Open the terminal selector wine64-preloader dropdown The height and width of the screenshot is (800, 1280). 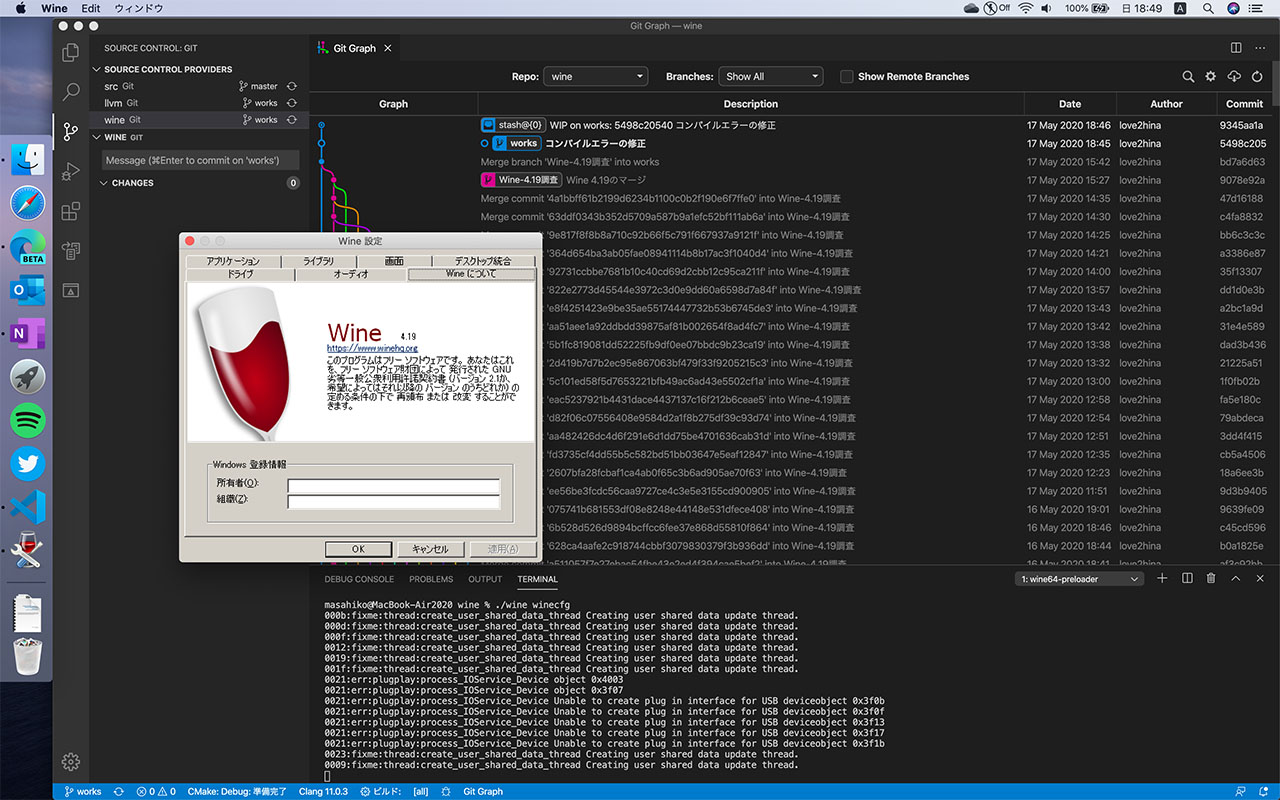(1080, 579)
